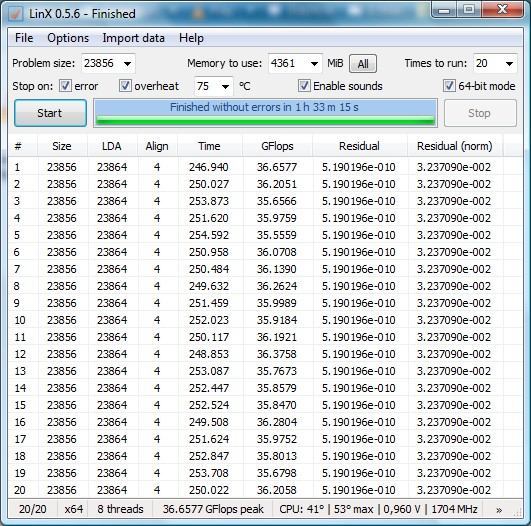Select time value 249.508 in row 16
531x526 pixels.
[209, 422]
